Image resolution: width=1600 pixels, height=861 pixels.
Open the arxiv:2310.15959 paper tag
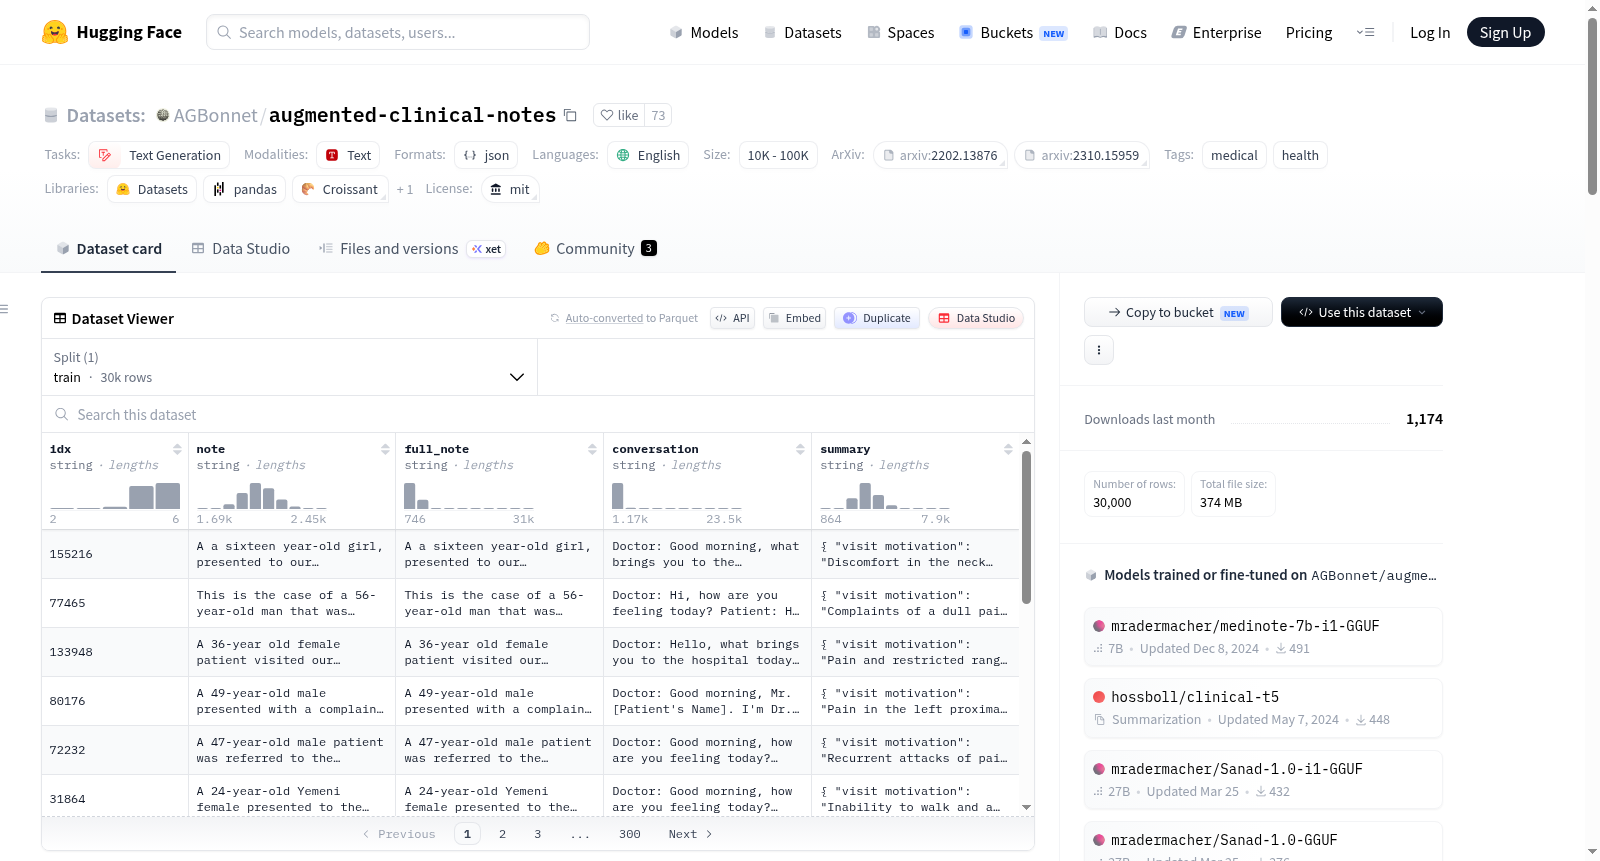point(1082,155)
